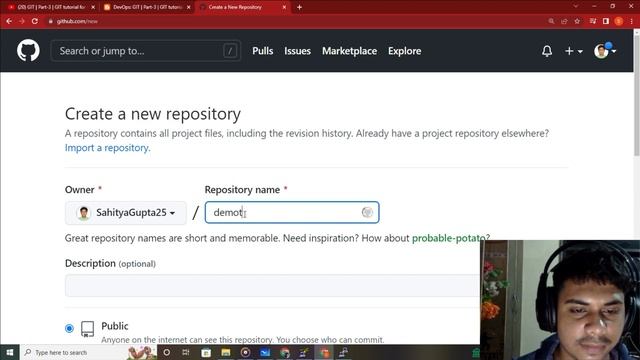Viewport: 640px width, 360px height.
Task: Open the Chrome three-dot menu
Action: (x=631, y=21)
